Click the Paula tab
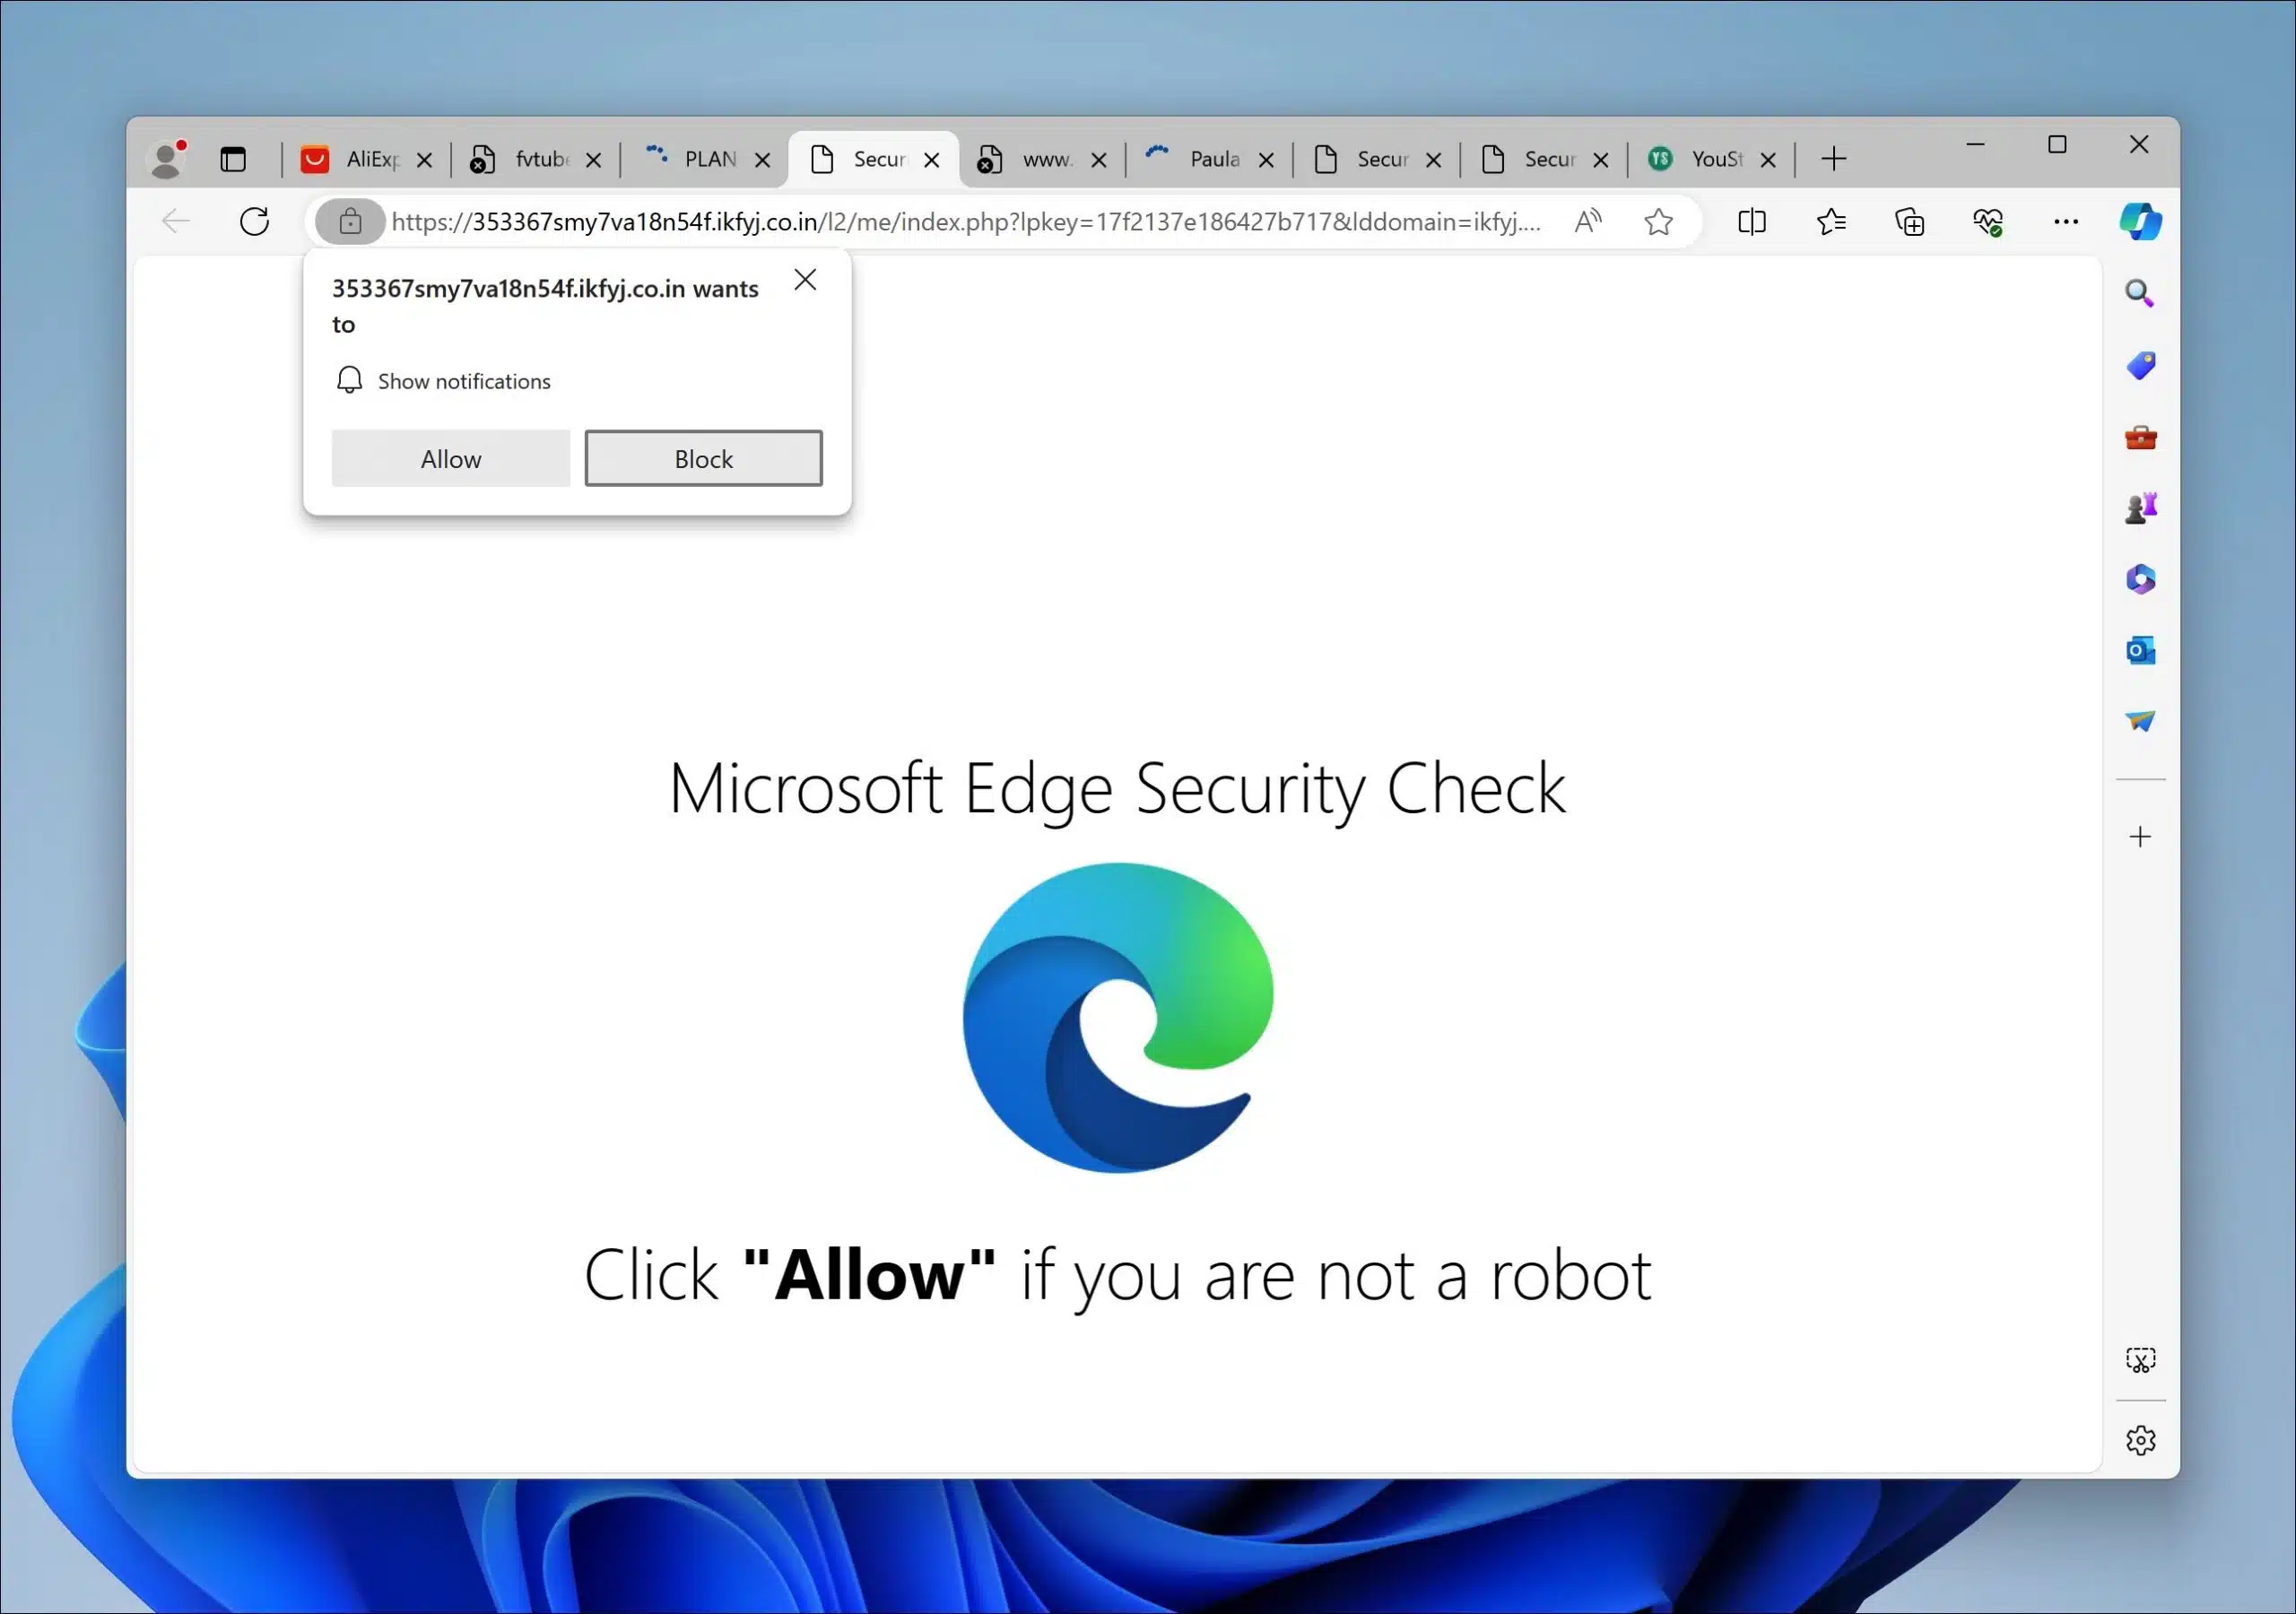Image resolution: width=2296 pixels, height=1614 pixels. coord(1211,159)
